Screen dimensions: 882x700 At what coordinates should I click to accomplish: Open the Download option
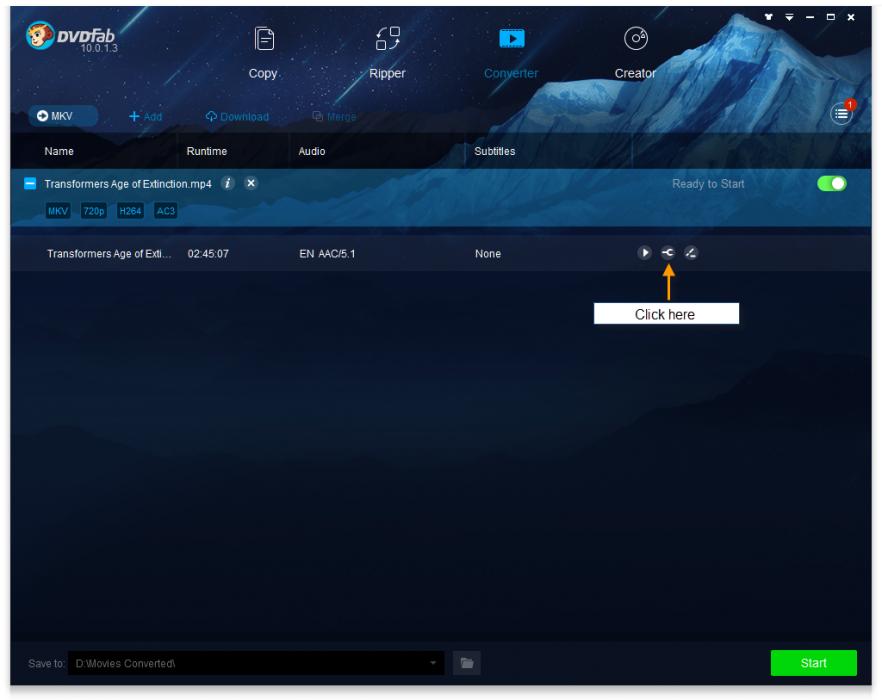pos(237,116)
